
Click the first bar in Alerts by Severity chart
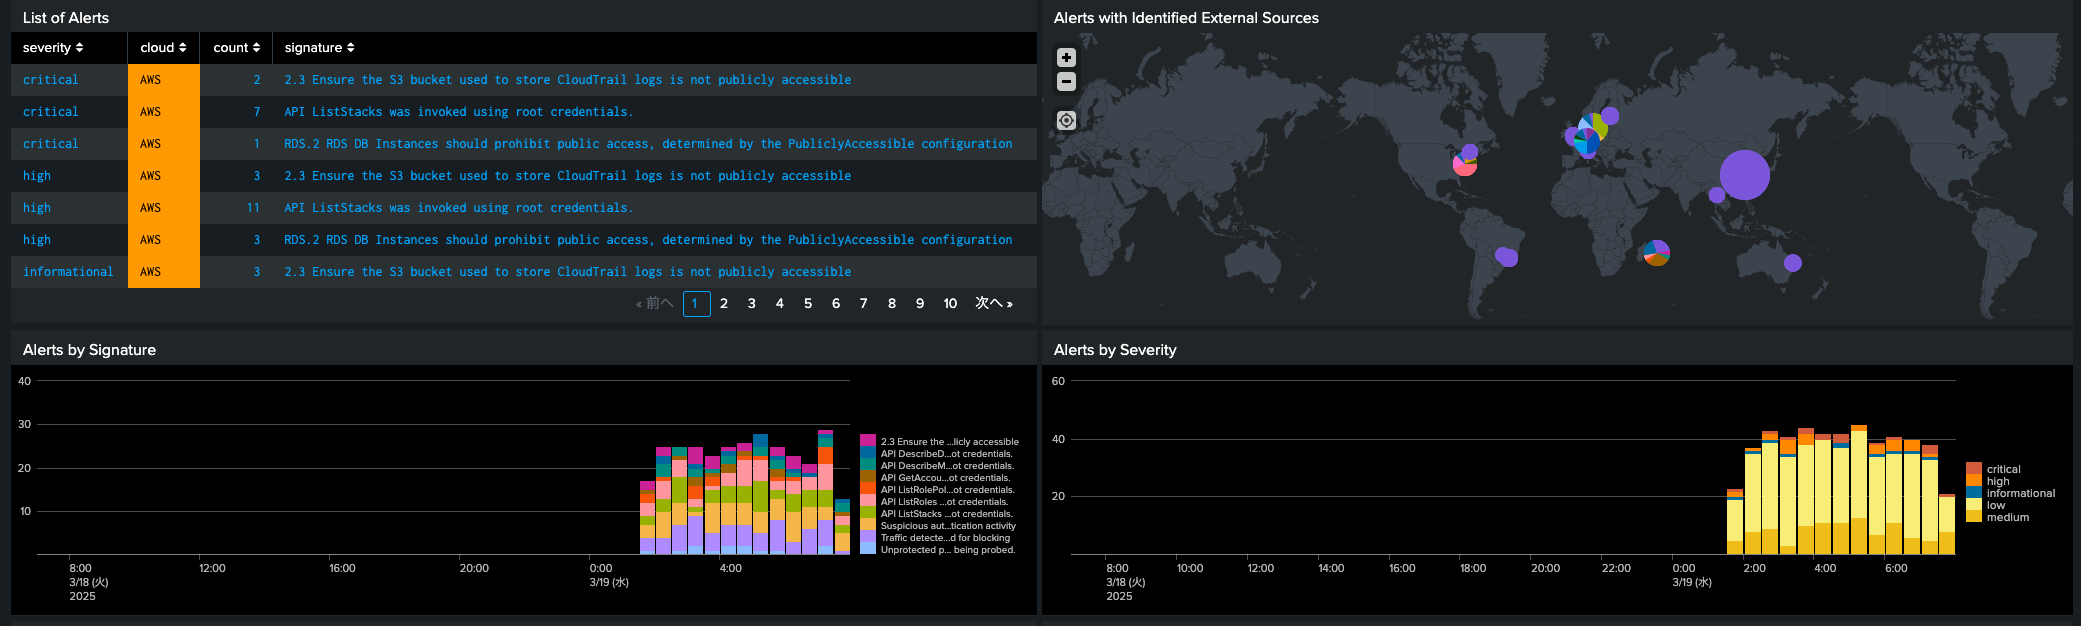pos(1735,522)
